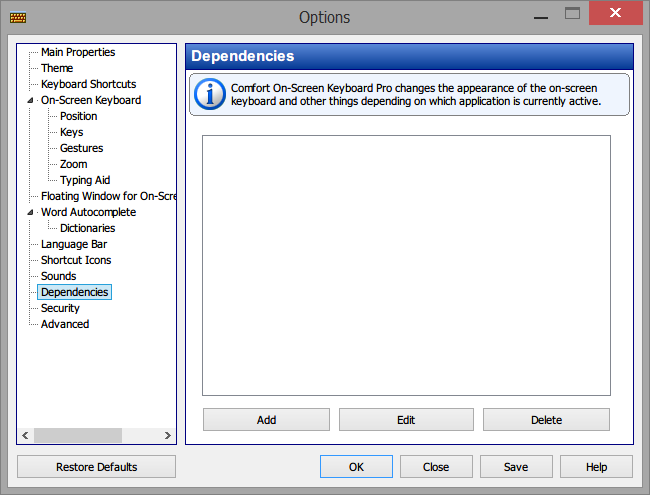
Task: Click inside the empty dependencies list
Action: [x=406, y=265]
